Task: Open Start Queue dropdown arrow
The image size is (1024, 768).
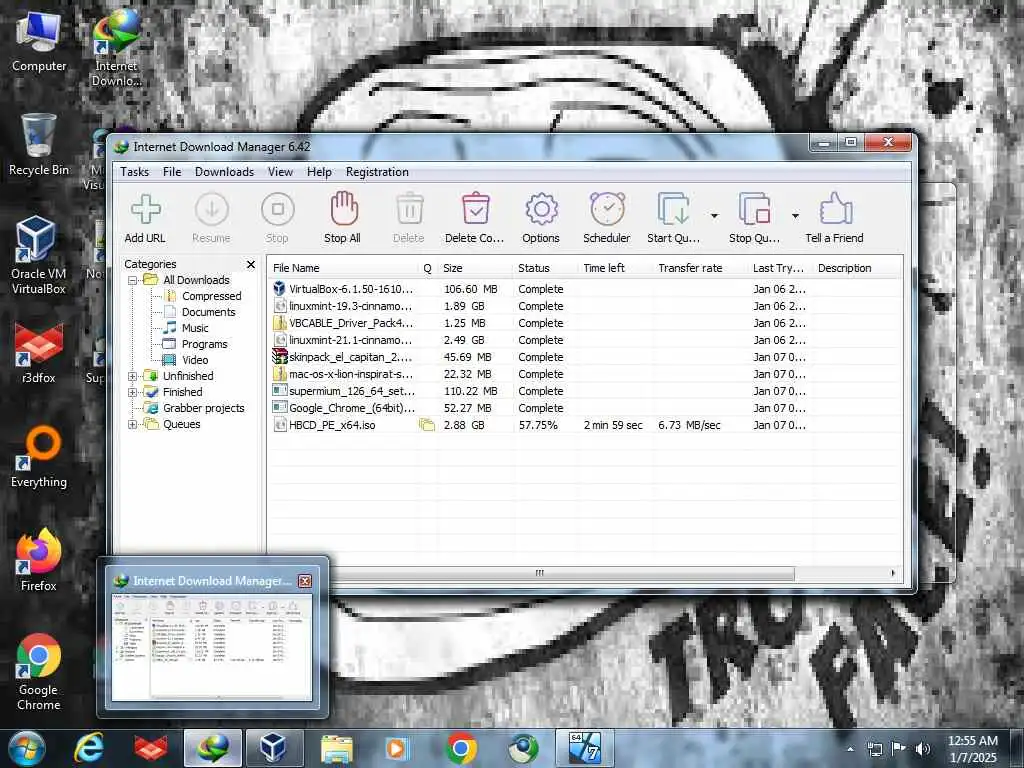Action: point(714,216)
